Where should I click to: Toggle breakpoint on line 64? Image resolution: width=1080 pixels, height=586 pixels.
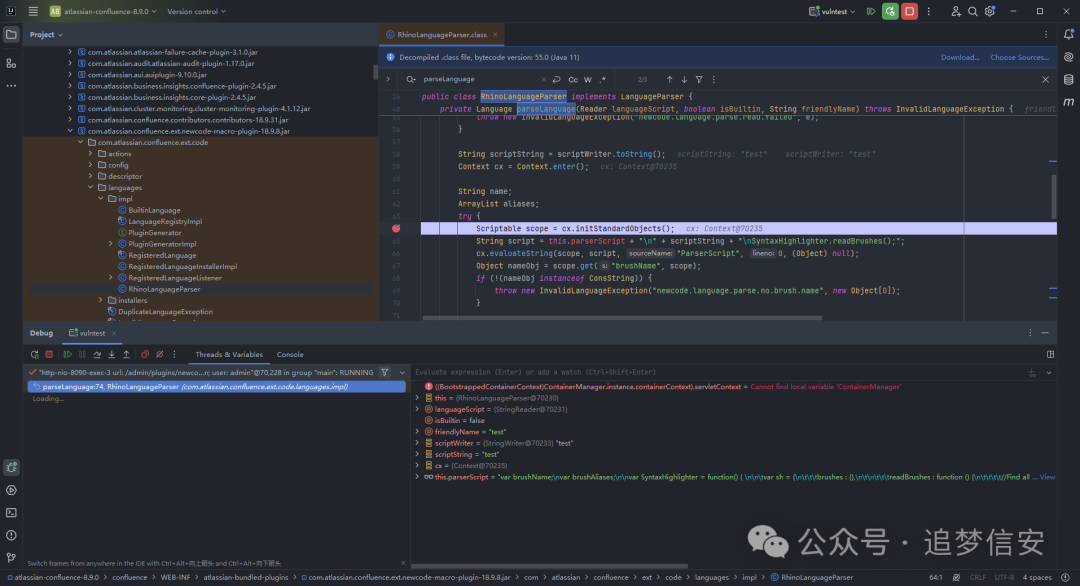pyautogui.click(x=396, y=229)
